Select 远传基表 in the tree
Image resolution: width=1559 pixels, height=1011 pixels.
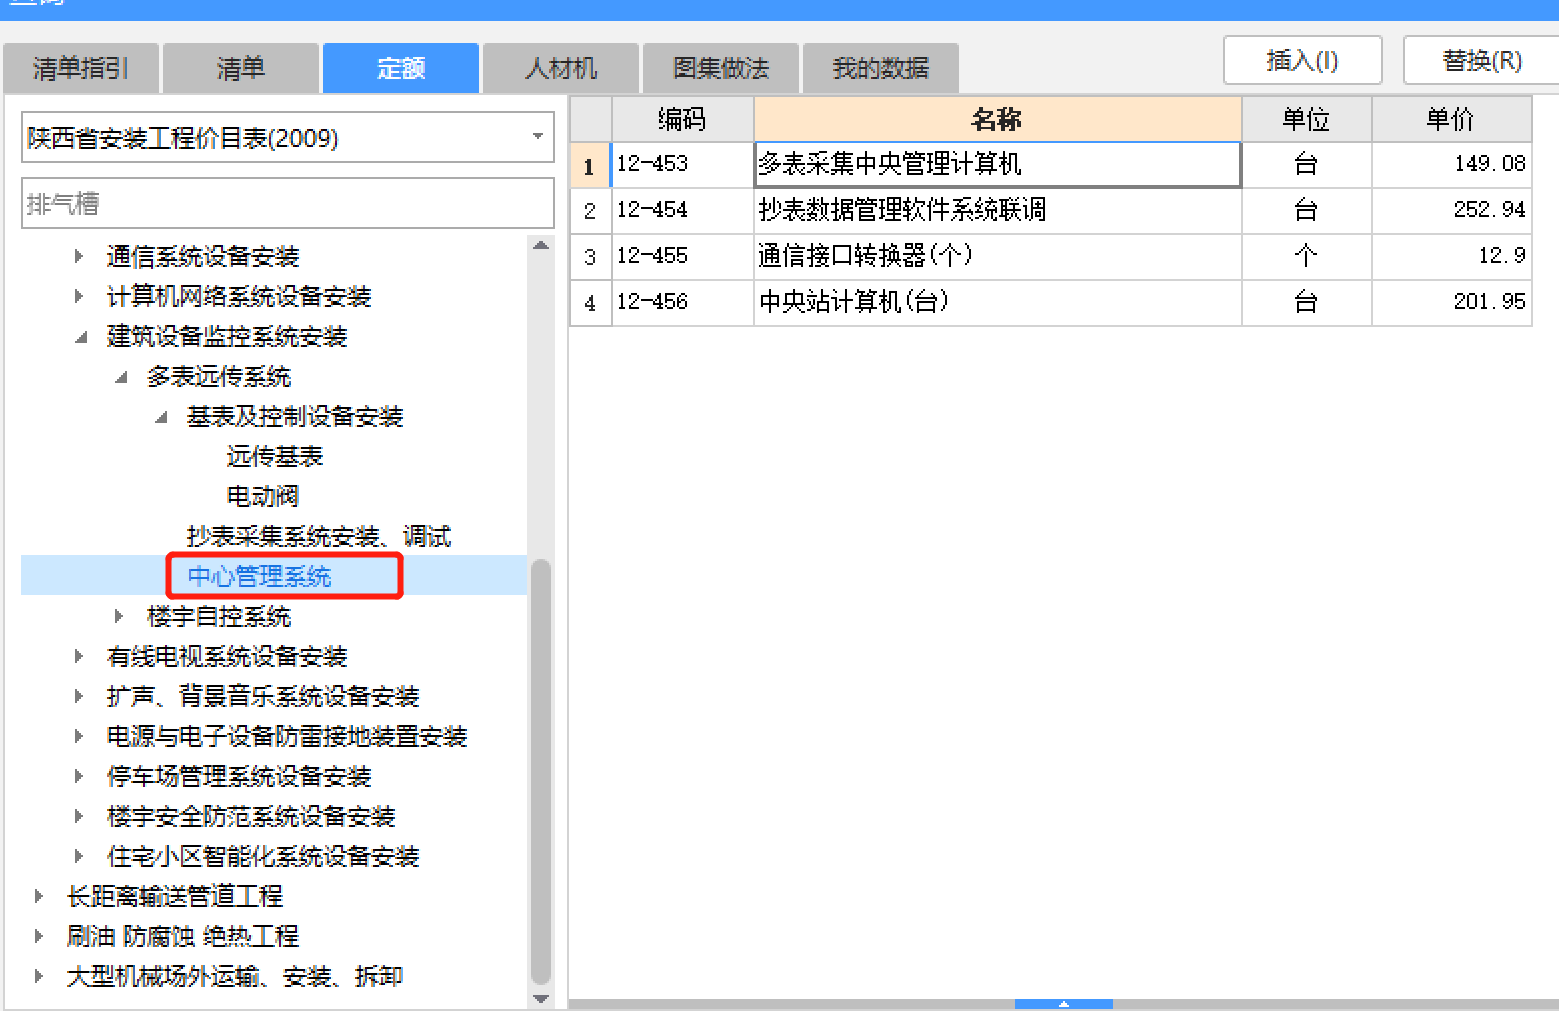275,456
